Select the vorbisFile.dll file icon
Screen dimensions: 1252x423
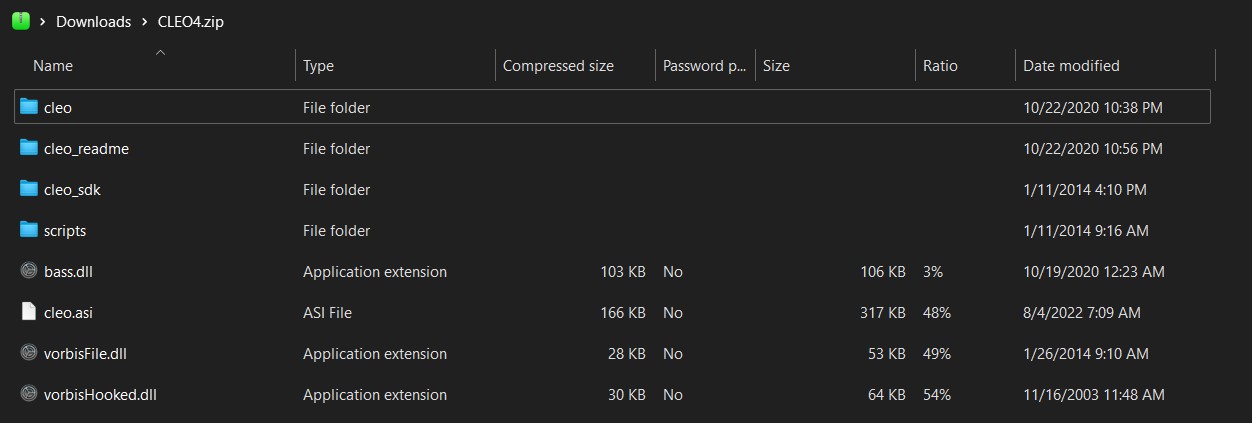(29, 353)
